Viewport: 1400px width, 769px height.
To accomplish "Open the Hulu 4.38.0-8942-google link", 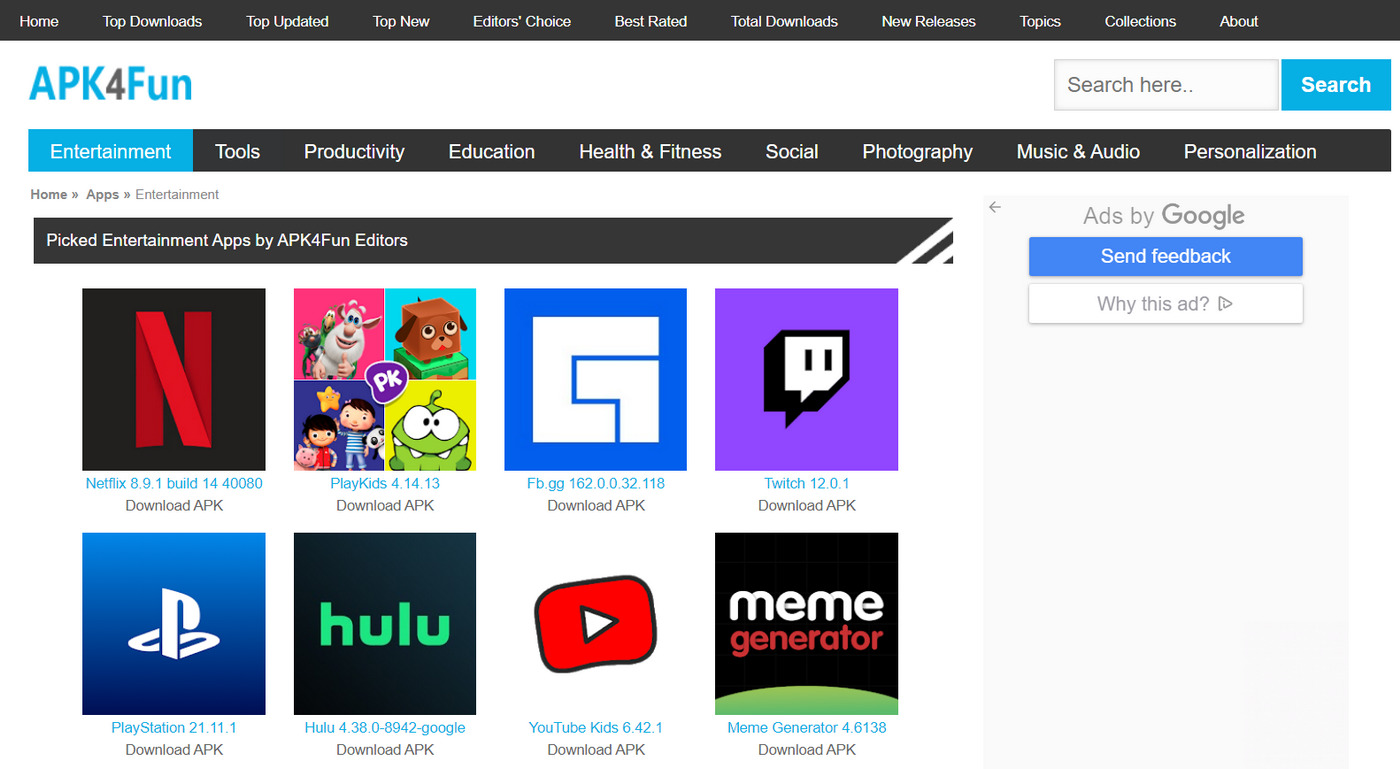I will [385, 728].
